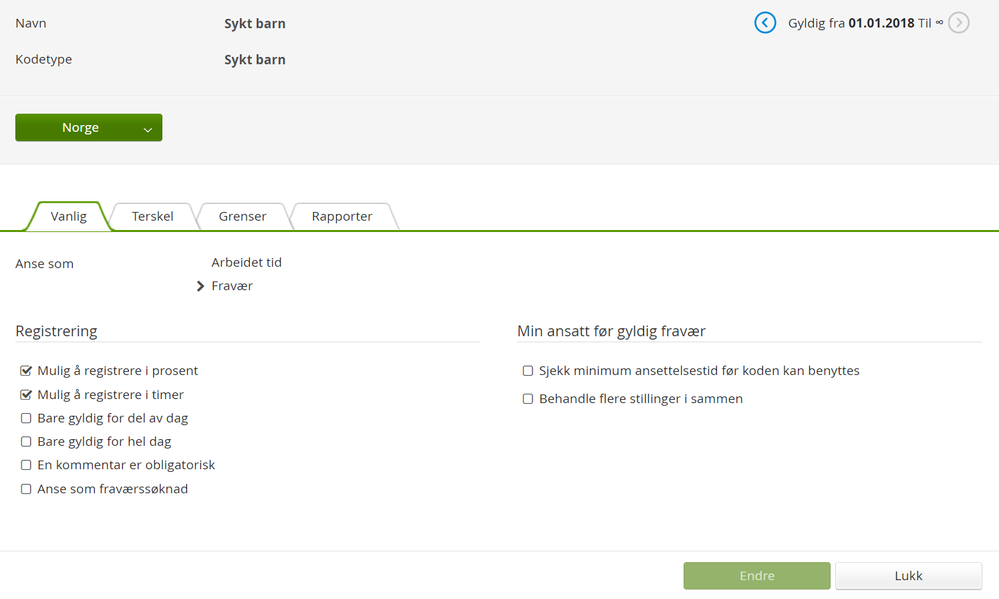Tick Bare gyldig for hel dag
Viewport: 999px width, 599px height.
pyautogui.click(x=26, y=442)
